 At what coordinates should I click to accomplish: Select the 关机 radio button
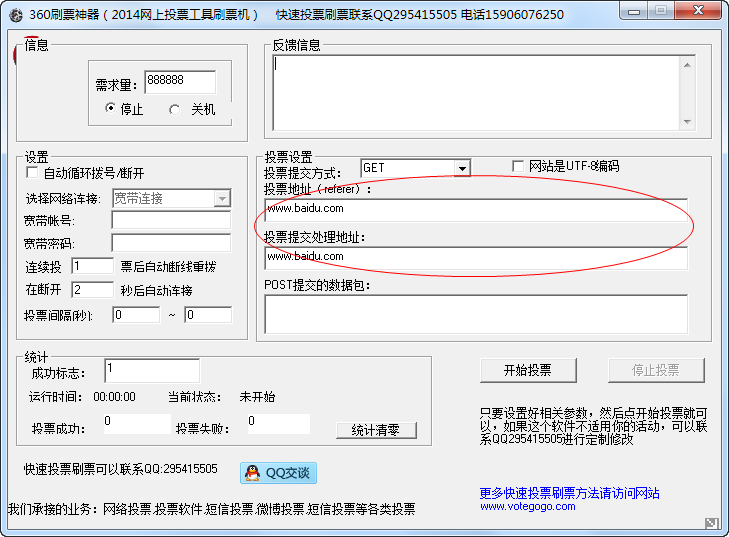(174, 109)
